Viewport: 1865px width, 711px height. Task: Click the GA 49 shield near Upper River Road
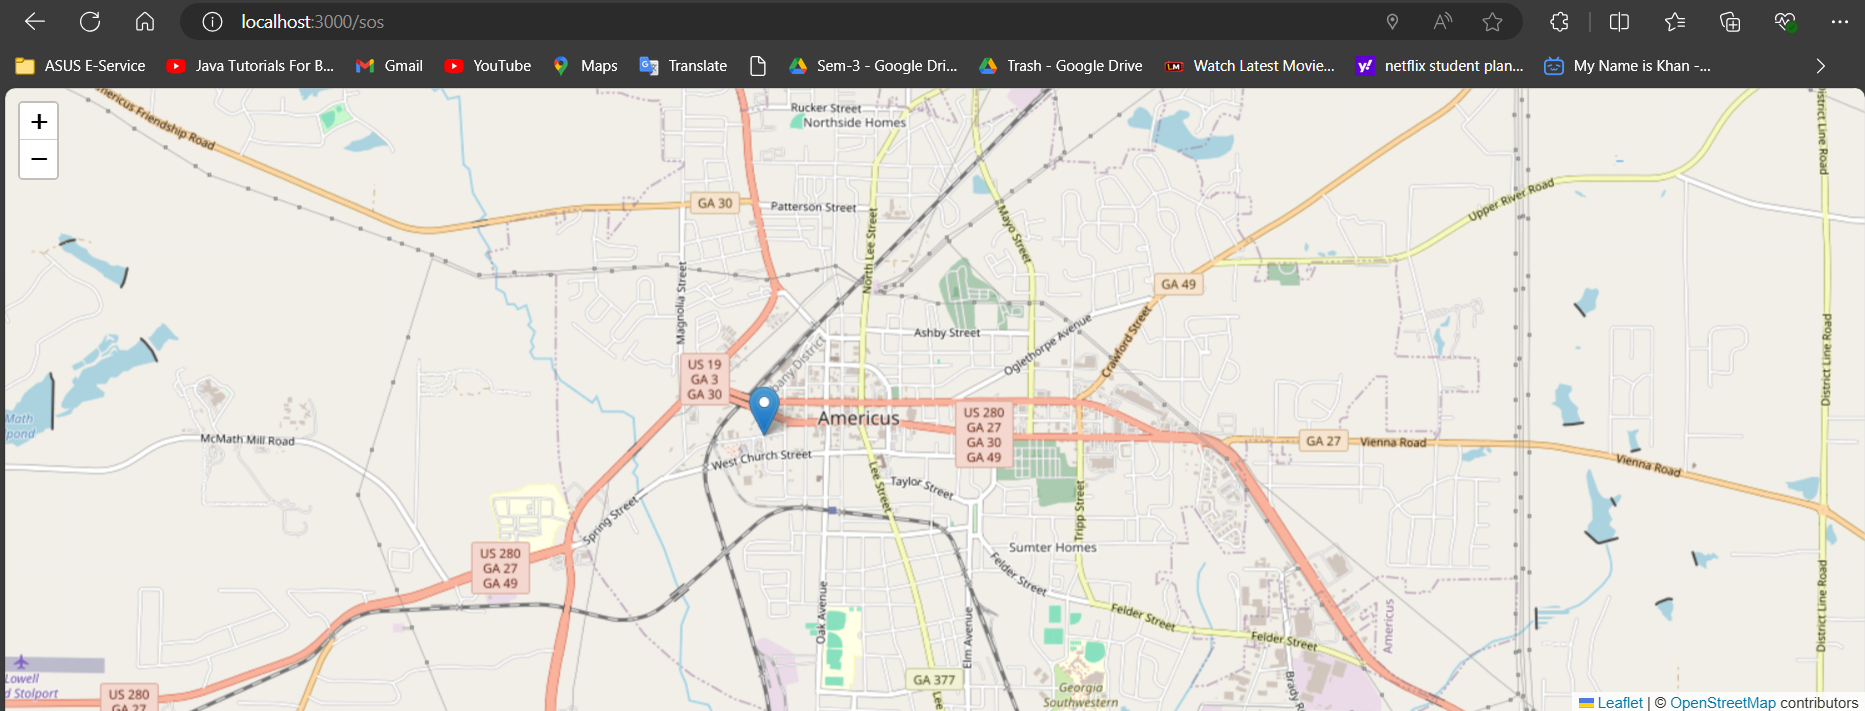(1178, 284)
